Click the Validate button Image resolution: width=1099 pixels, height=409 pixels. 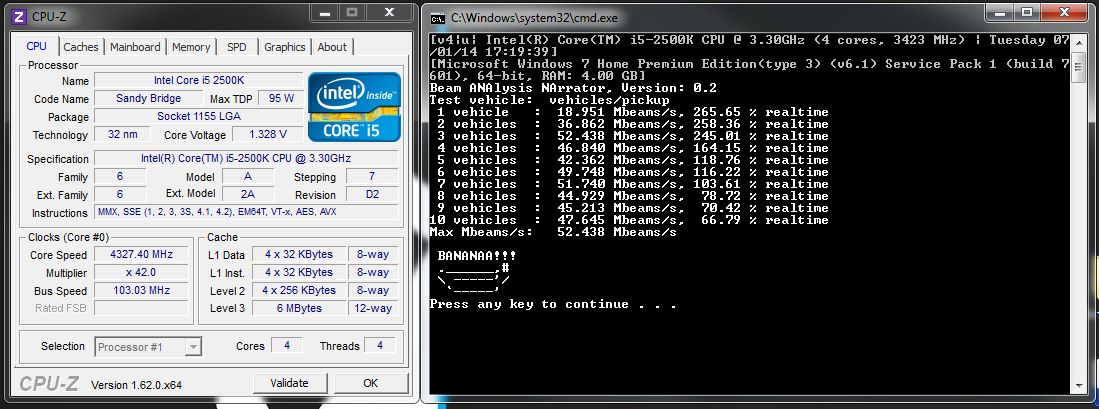[289, 383]
